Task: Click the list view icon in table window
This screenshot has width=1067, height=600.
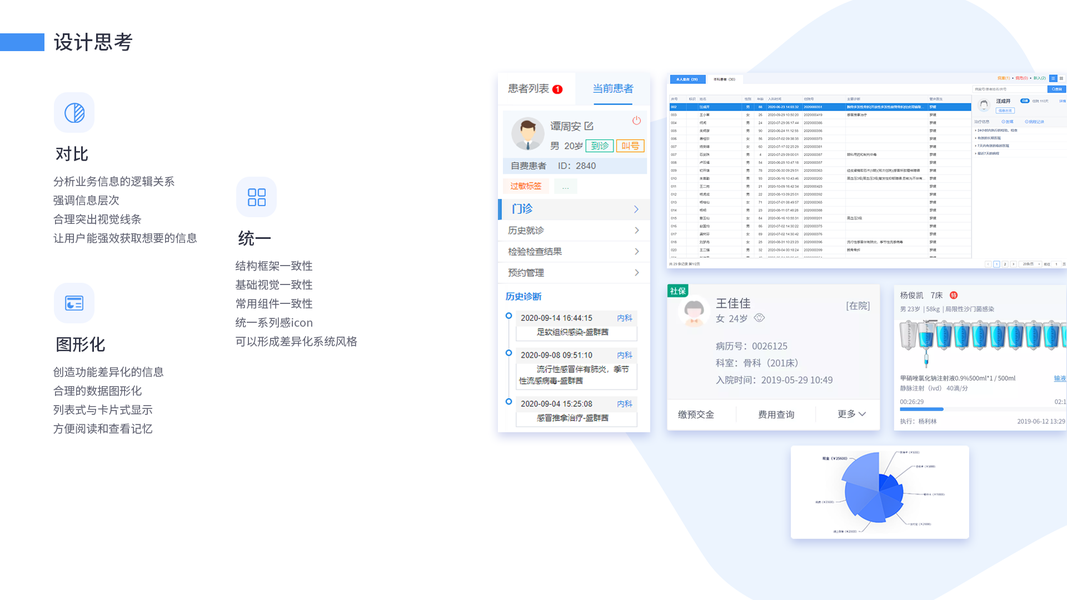Action: click(1053, 78)
